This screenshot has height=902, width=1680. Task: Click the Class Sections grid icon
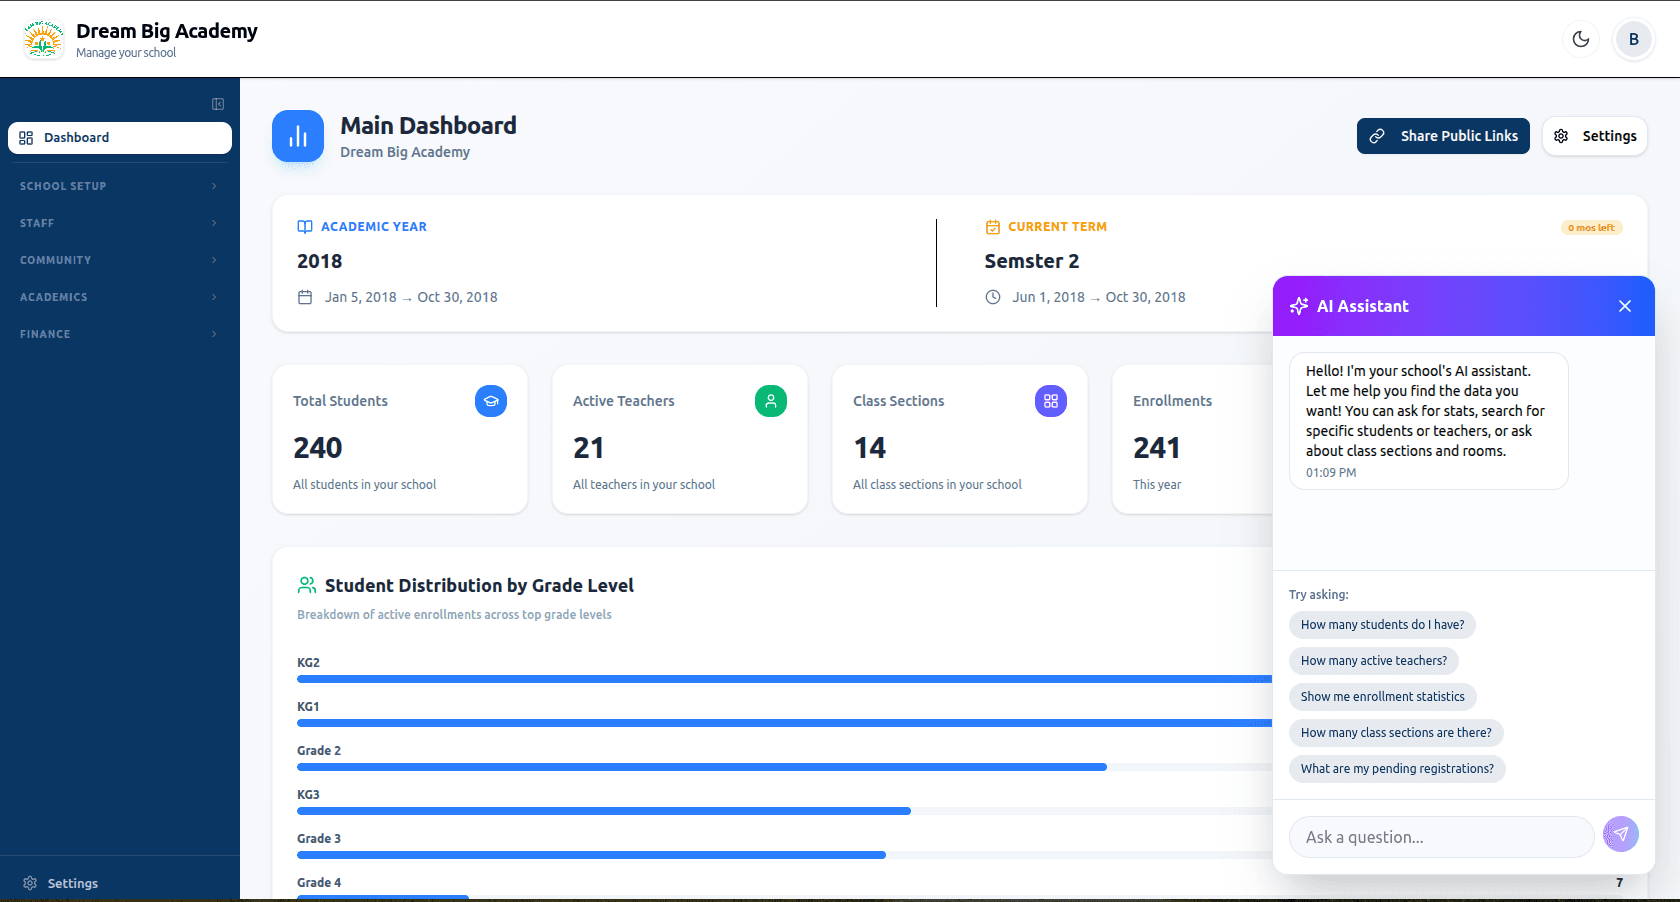[x=1051, y=401]
